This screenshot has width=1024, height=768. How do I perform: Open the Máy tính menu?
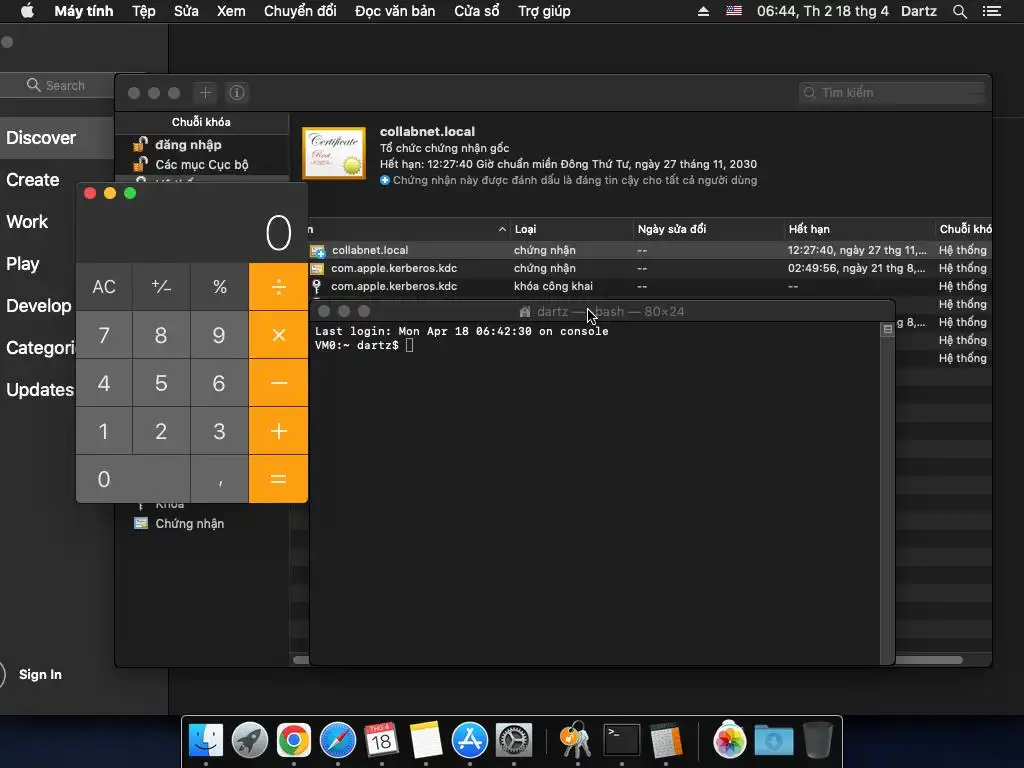tap(84, 11)
